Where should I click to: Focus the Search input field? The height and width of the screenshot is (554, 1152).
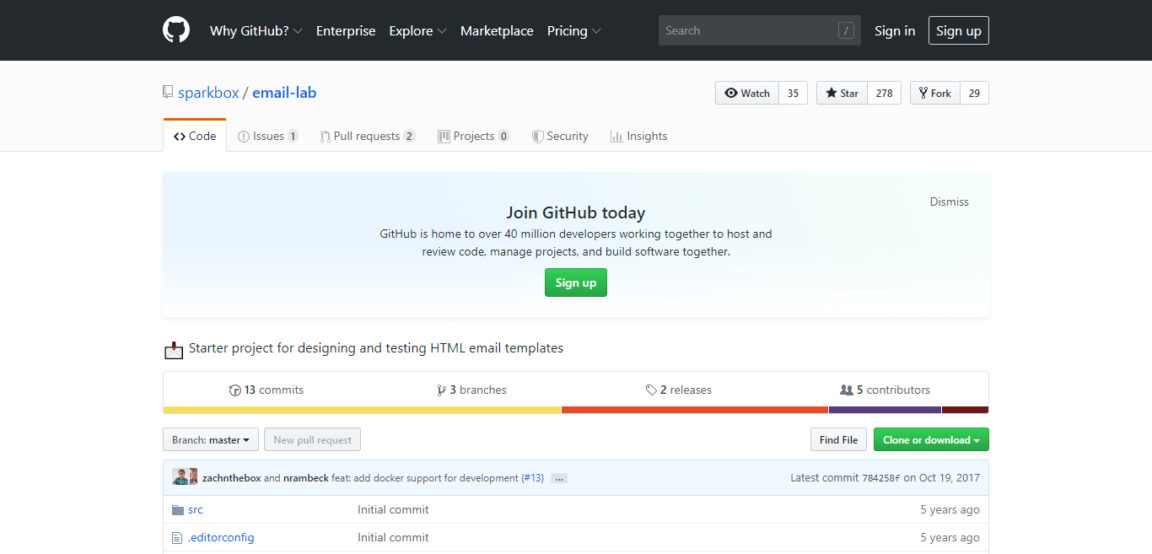click(760, 31)
